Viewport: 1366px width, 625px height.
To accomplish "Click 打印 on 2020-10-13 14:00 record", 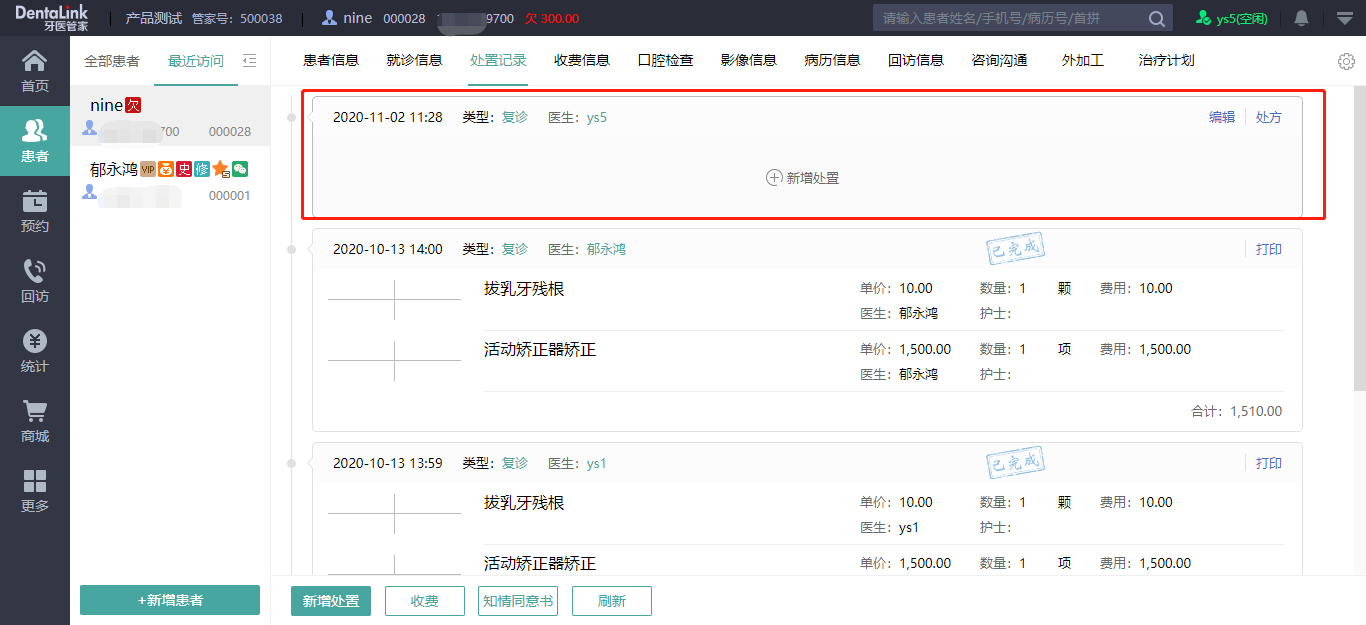I will click(1269, 249).
